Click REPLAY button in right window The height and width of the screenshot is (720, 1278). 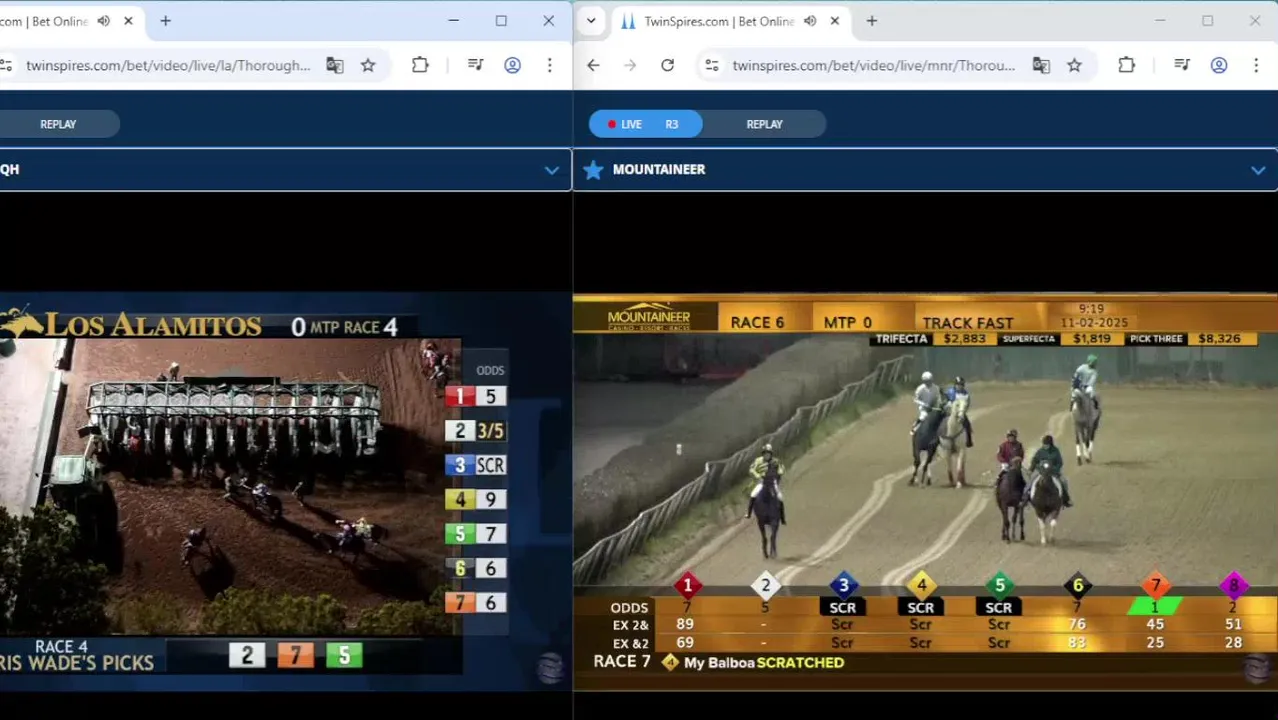[x=764, y=124]
